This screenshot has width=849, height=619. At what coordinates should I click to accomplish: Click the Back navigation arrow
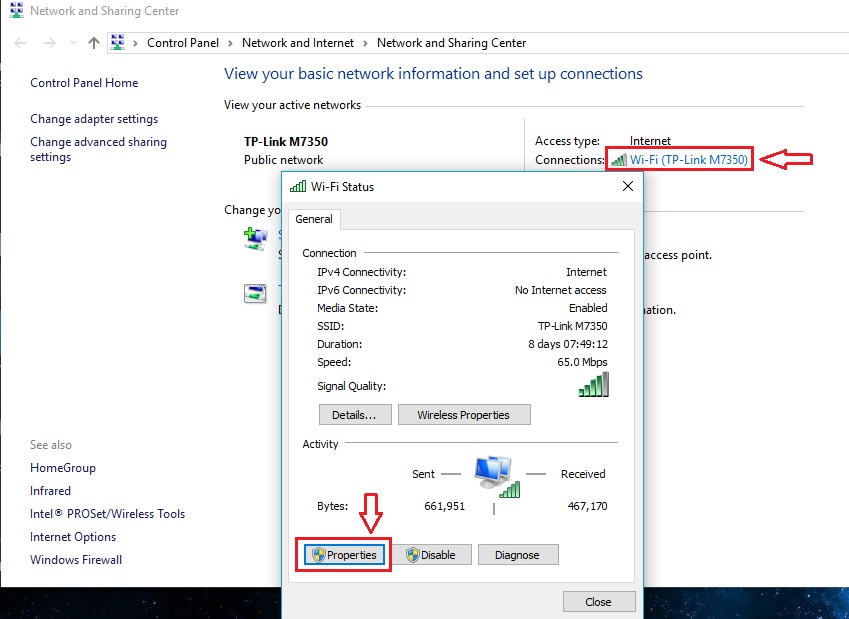[22, 43]
